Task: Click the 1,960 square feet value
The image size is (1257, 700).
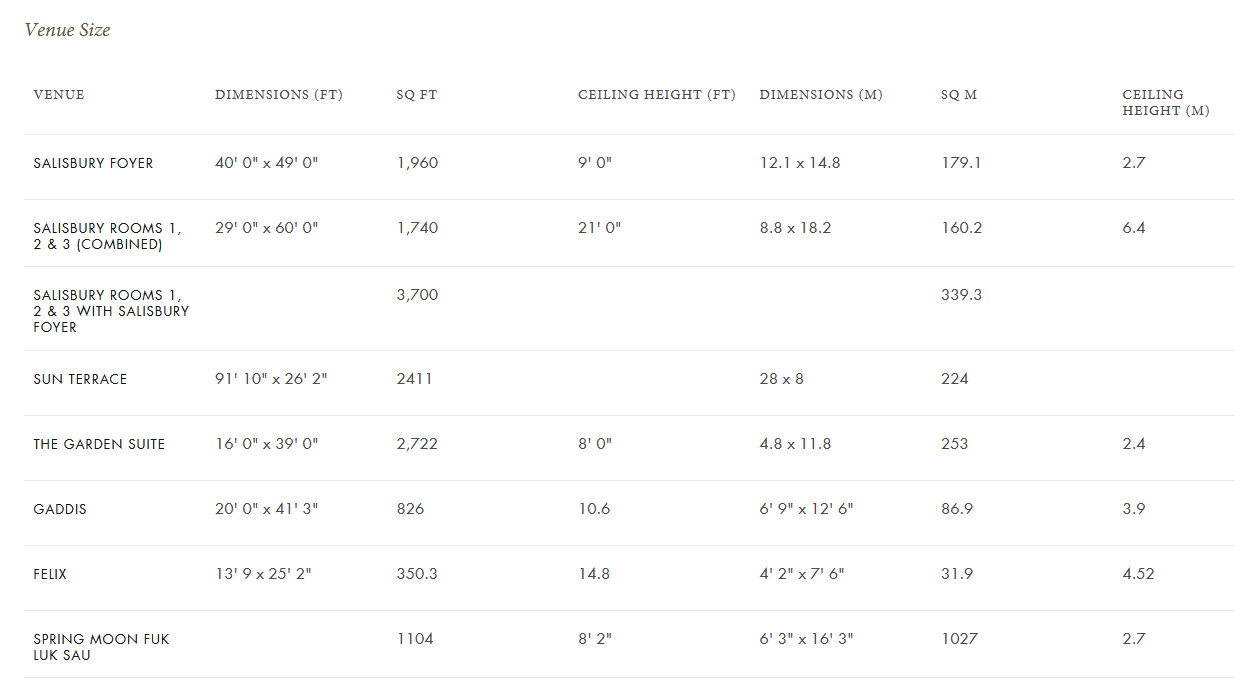Action: (417, 163)
